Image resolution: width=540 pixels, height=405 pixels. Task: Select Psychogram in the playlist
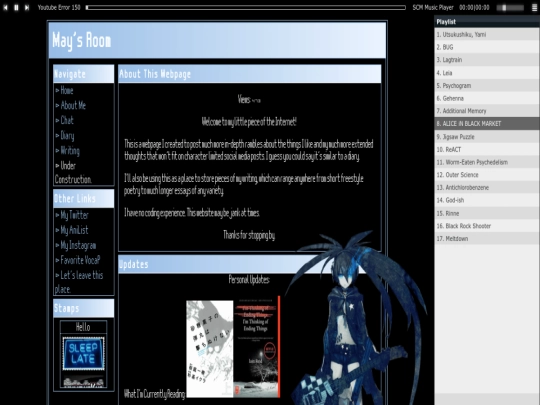[487, 85]
